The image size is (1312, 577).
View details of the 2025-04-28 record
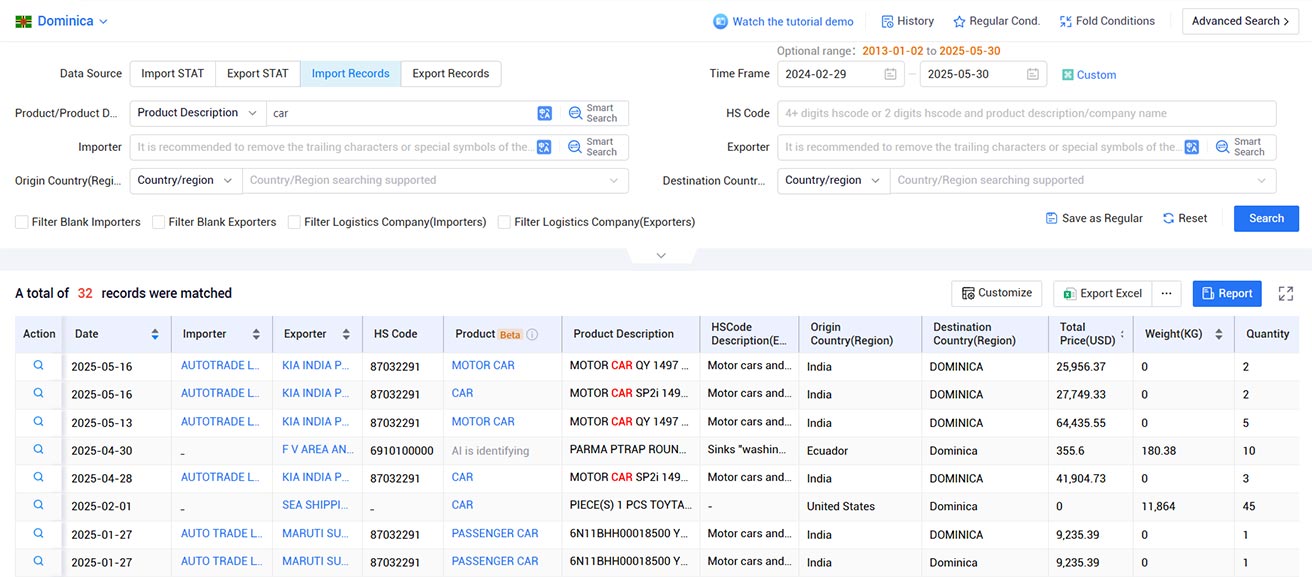pyautogui.click(x=39, y=477)
